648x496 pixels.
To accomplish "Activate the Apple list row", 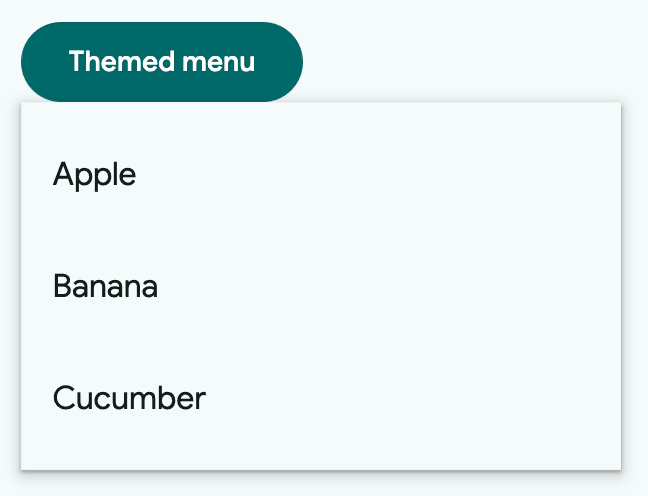I will point(320,175).
